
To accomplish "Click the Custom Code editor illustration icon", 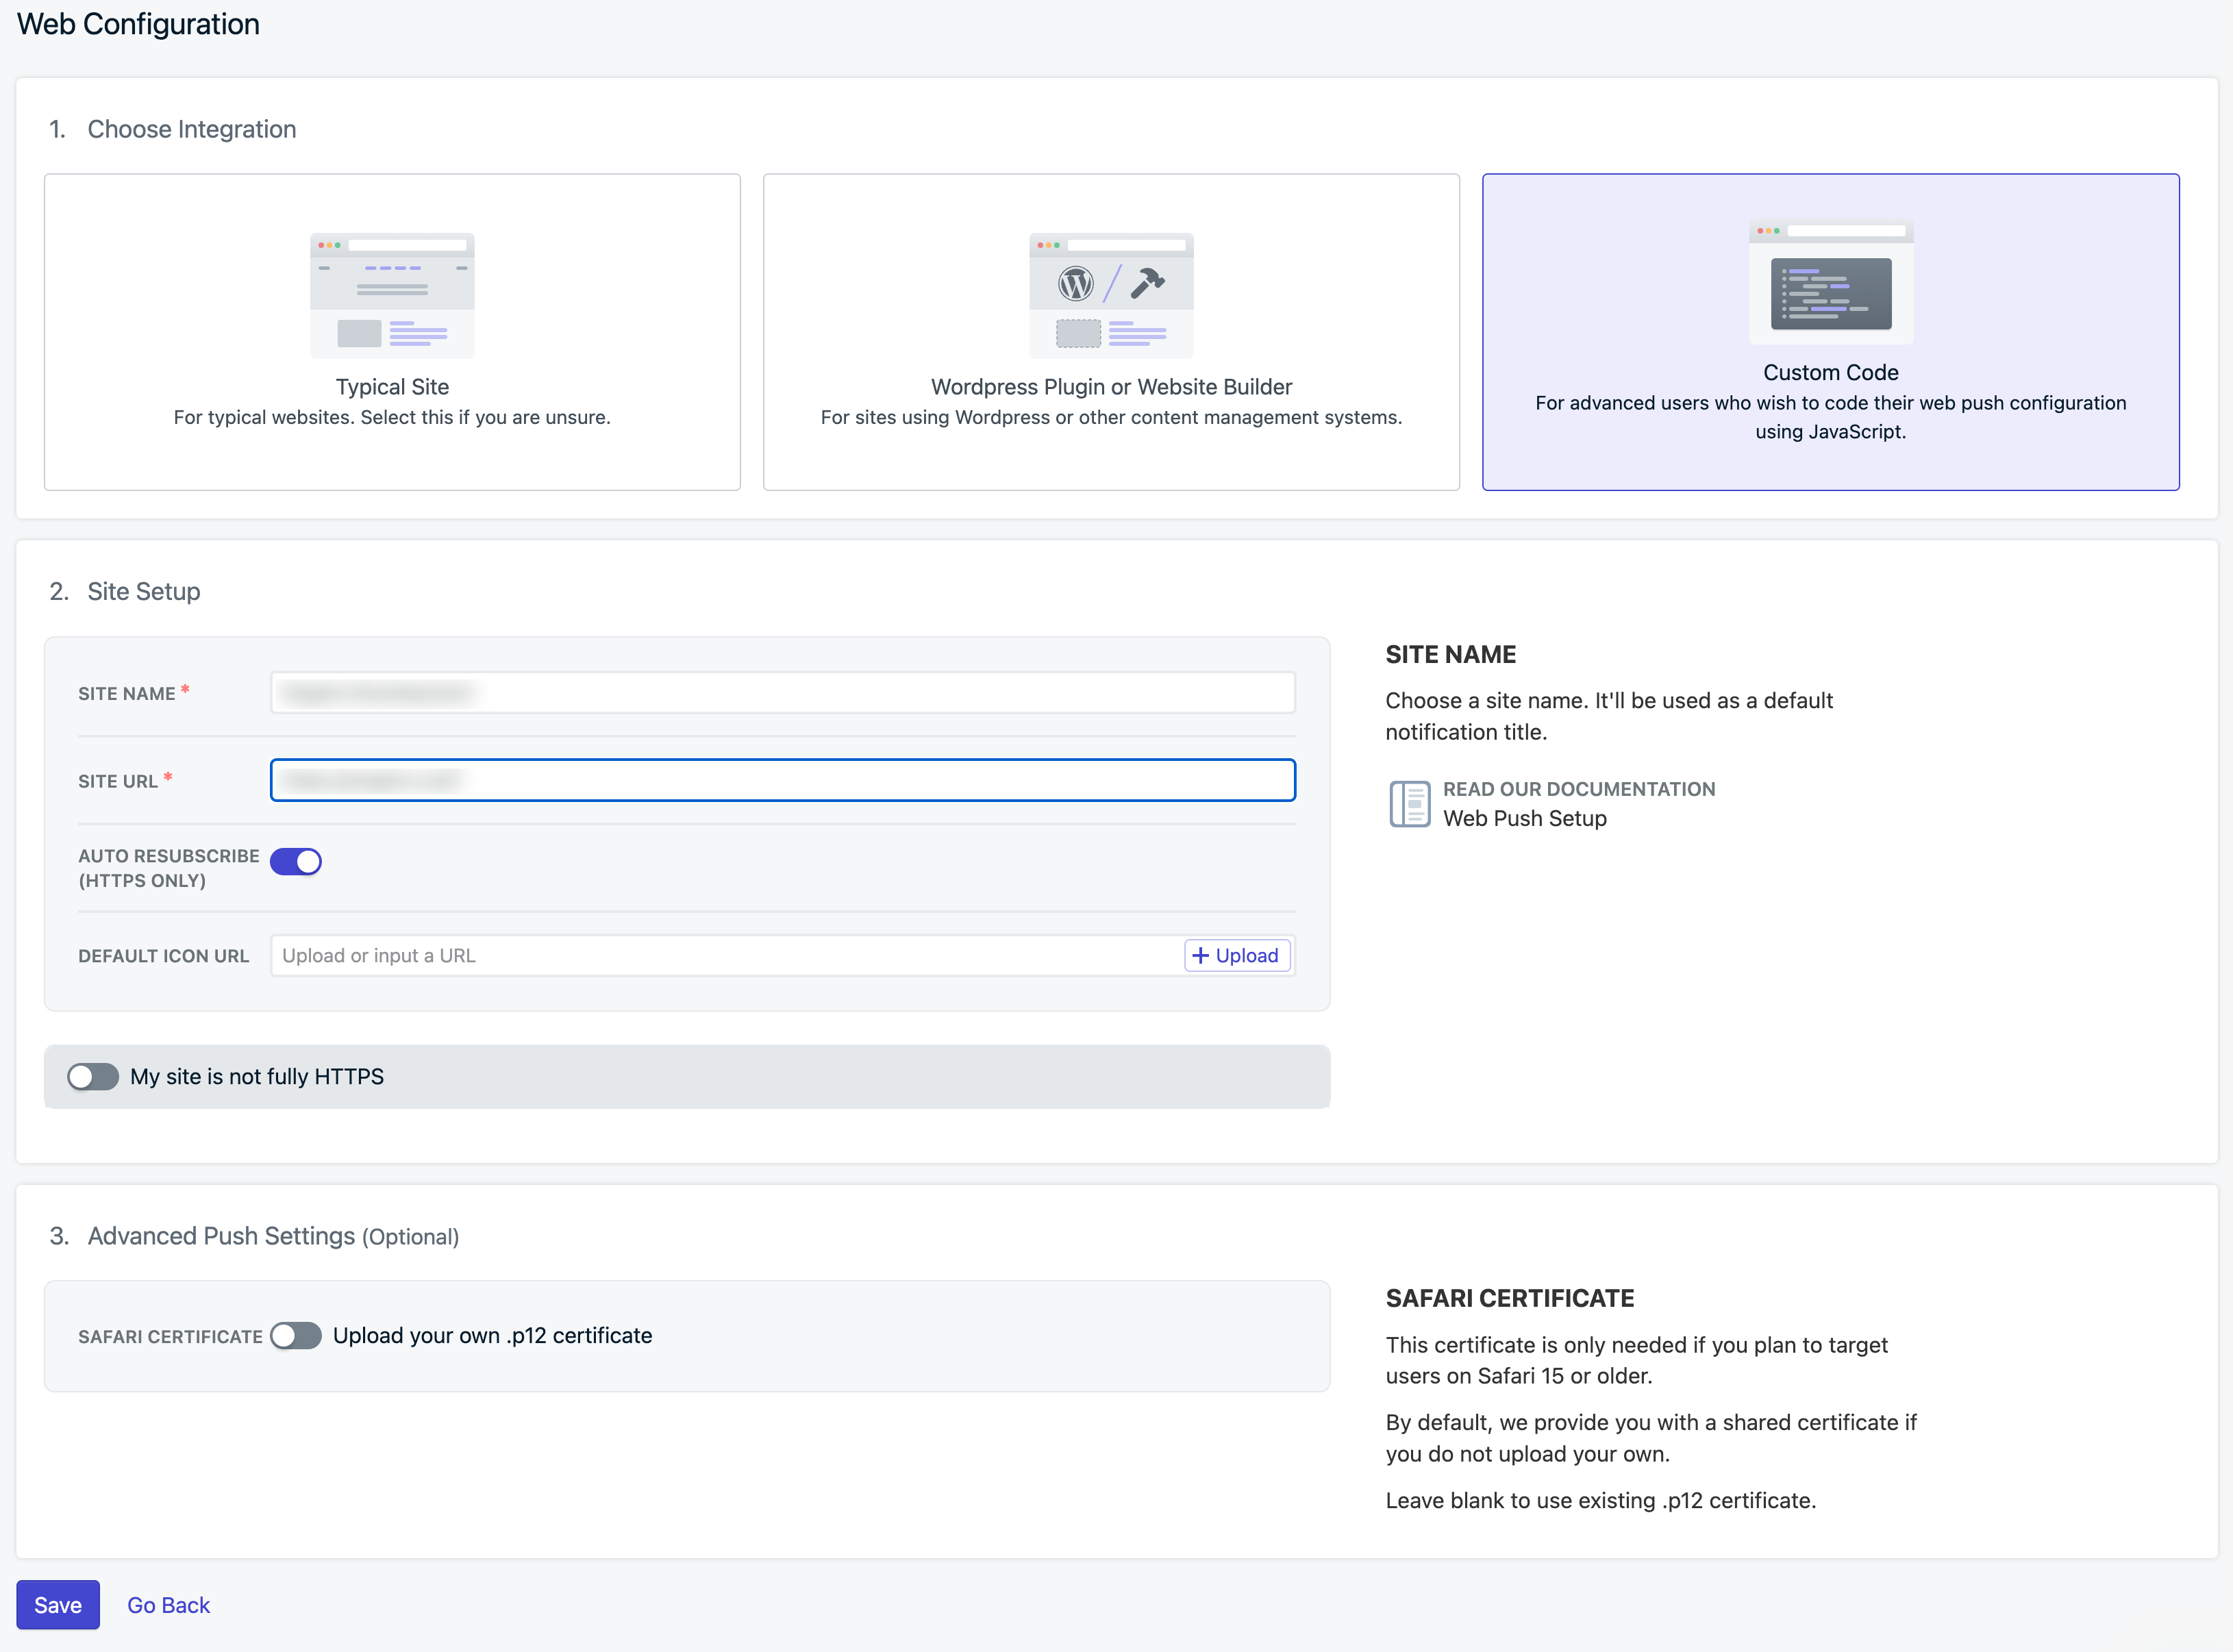I will pos(1830,282).
